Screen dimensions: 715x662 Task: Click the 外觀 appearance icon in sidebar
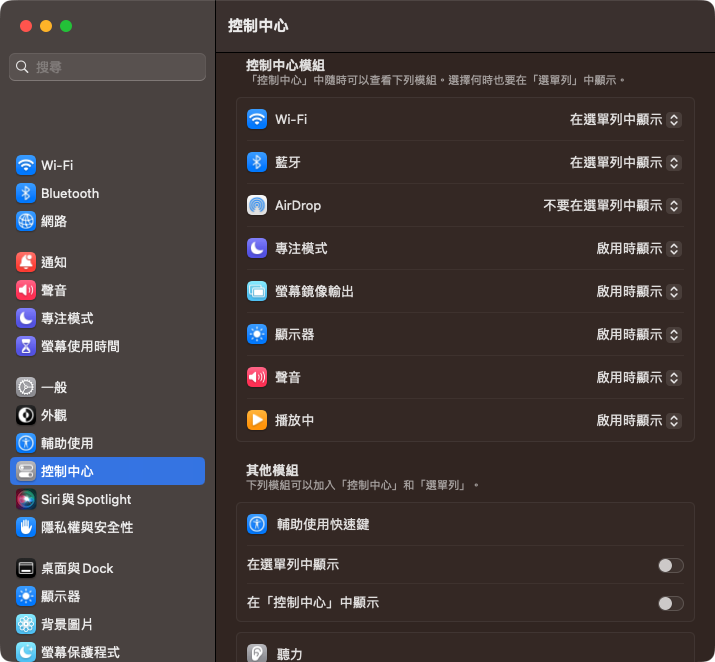[26, 415]
